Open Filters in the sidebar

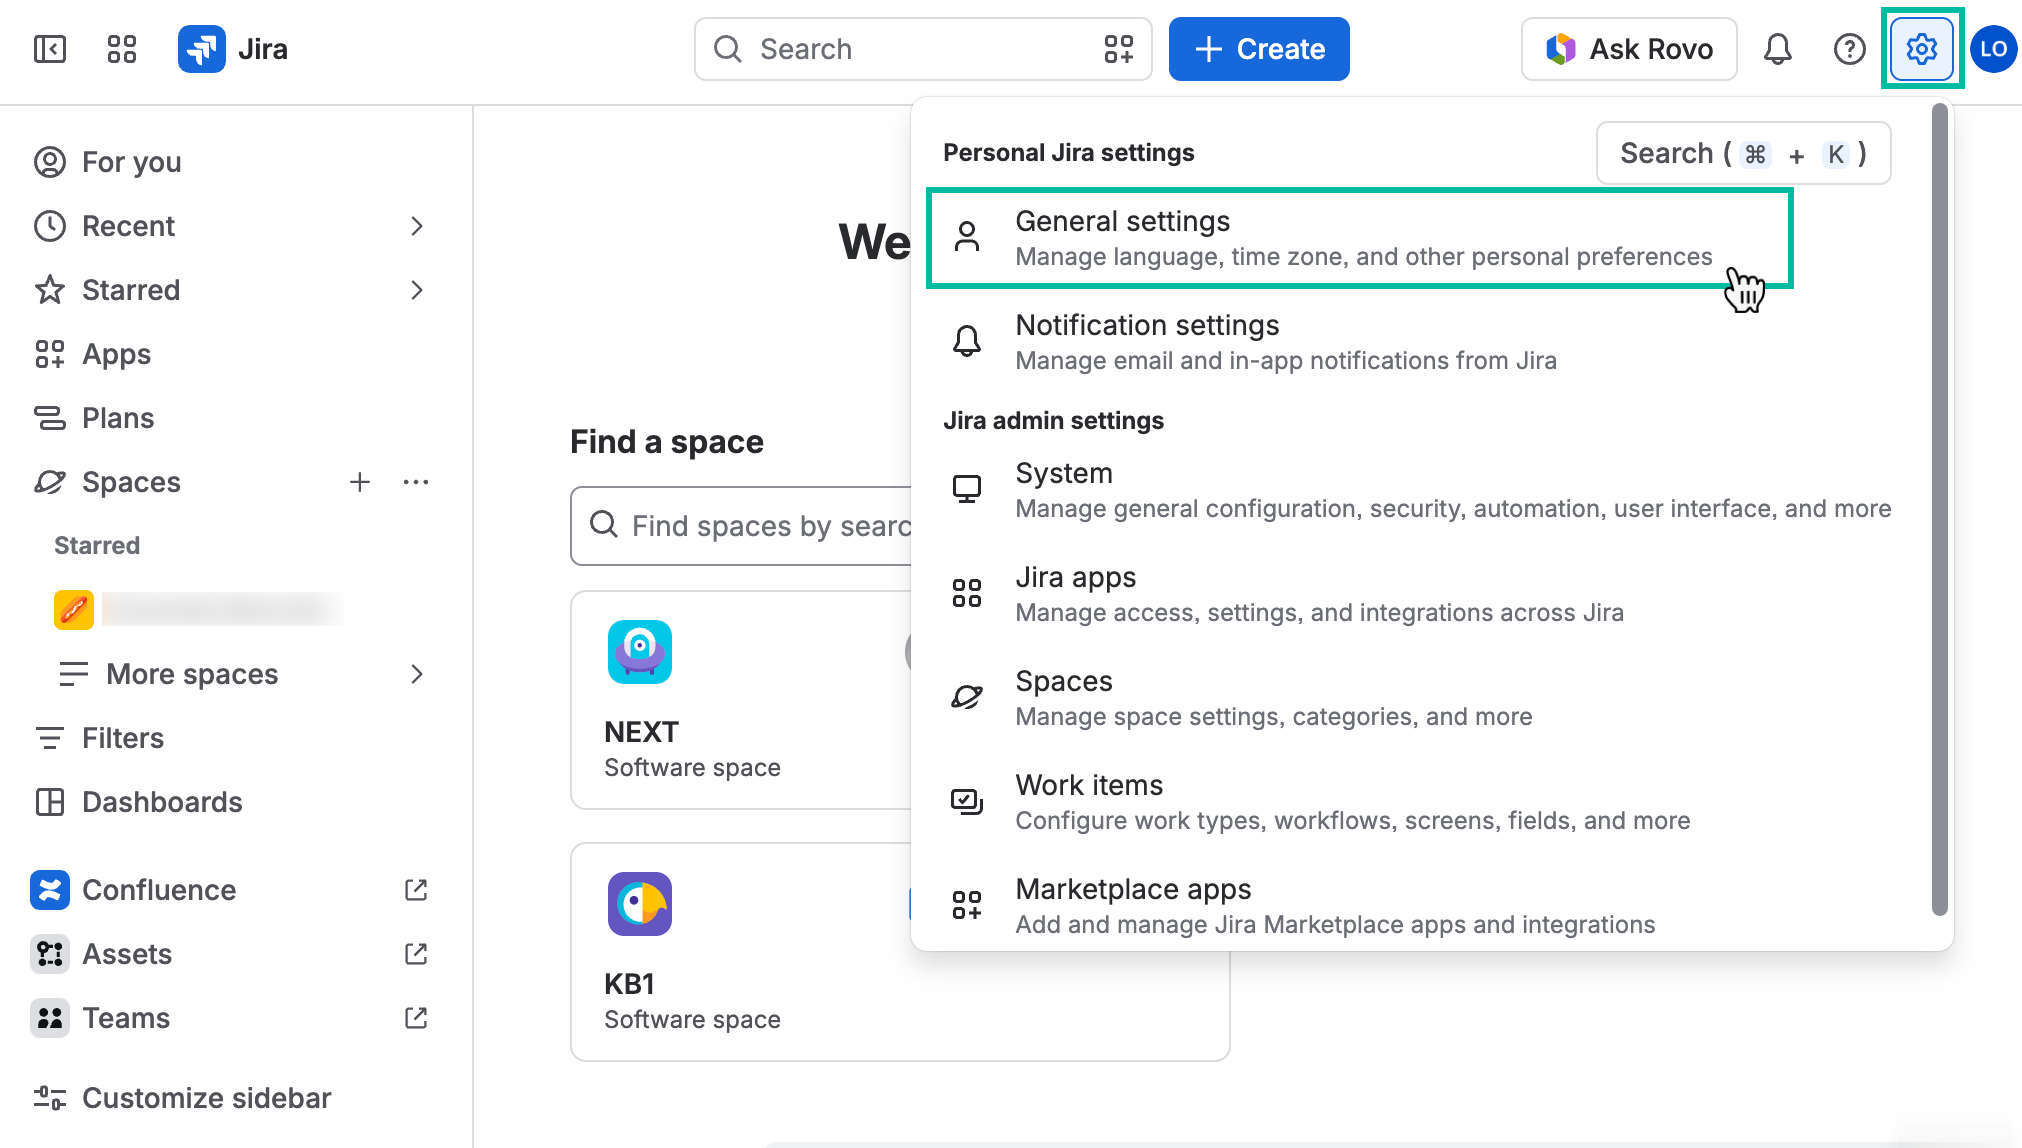[x=123, y=738]
